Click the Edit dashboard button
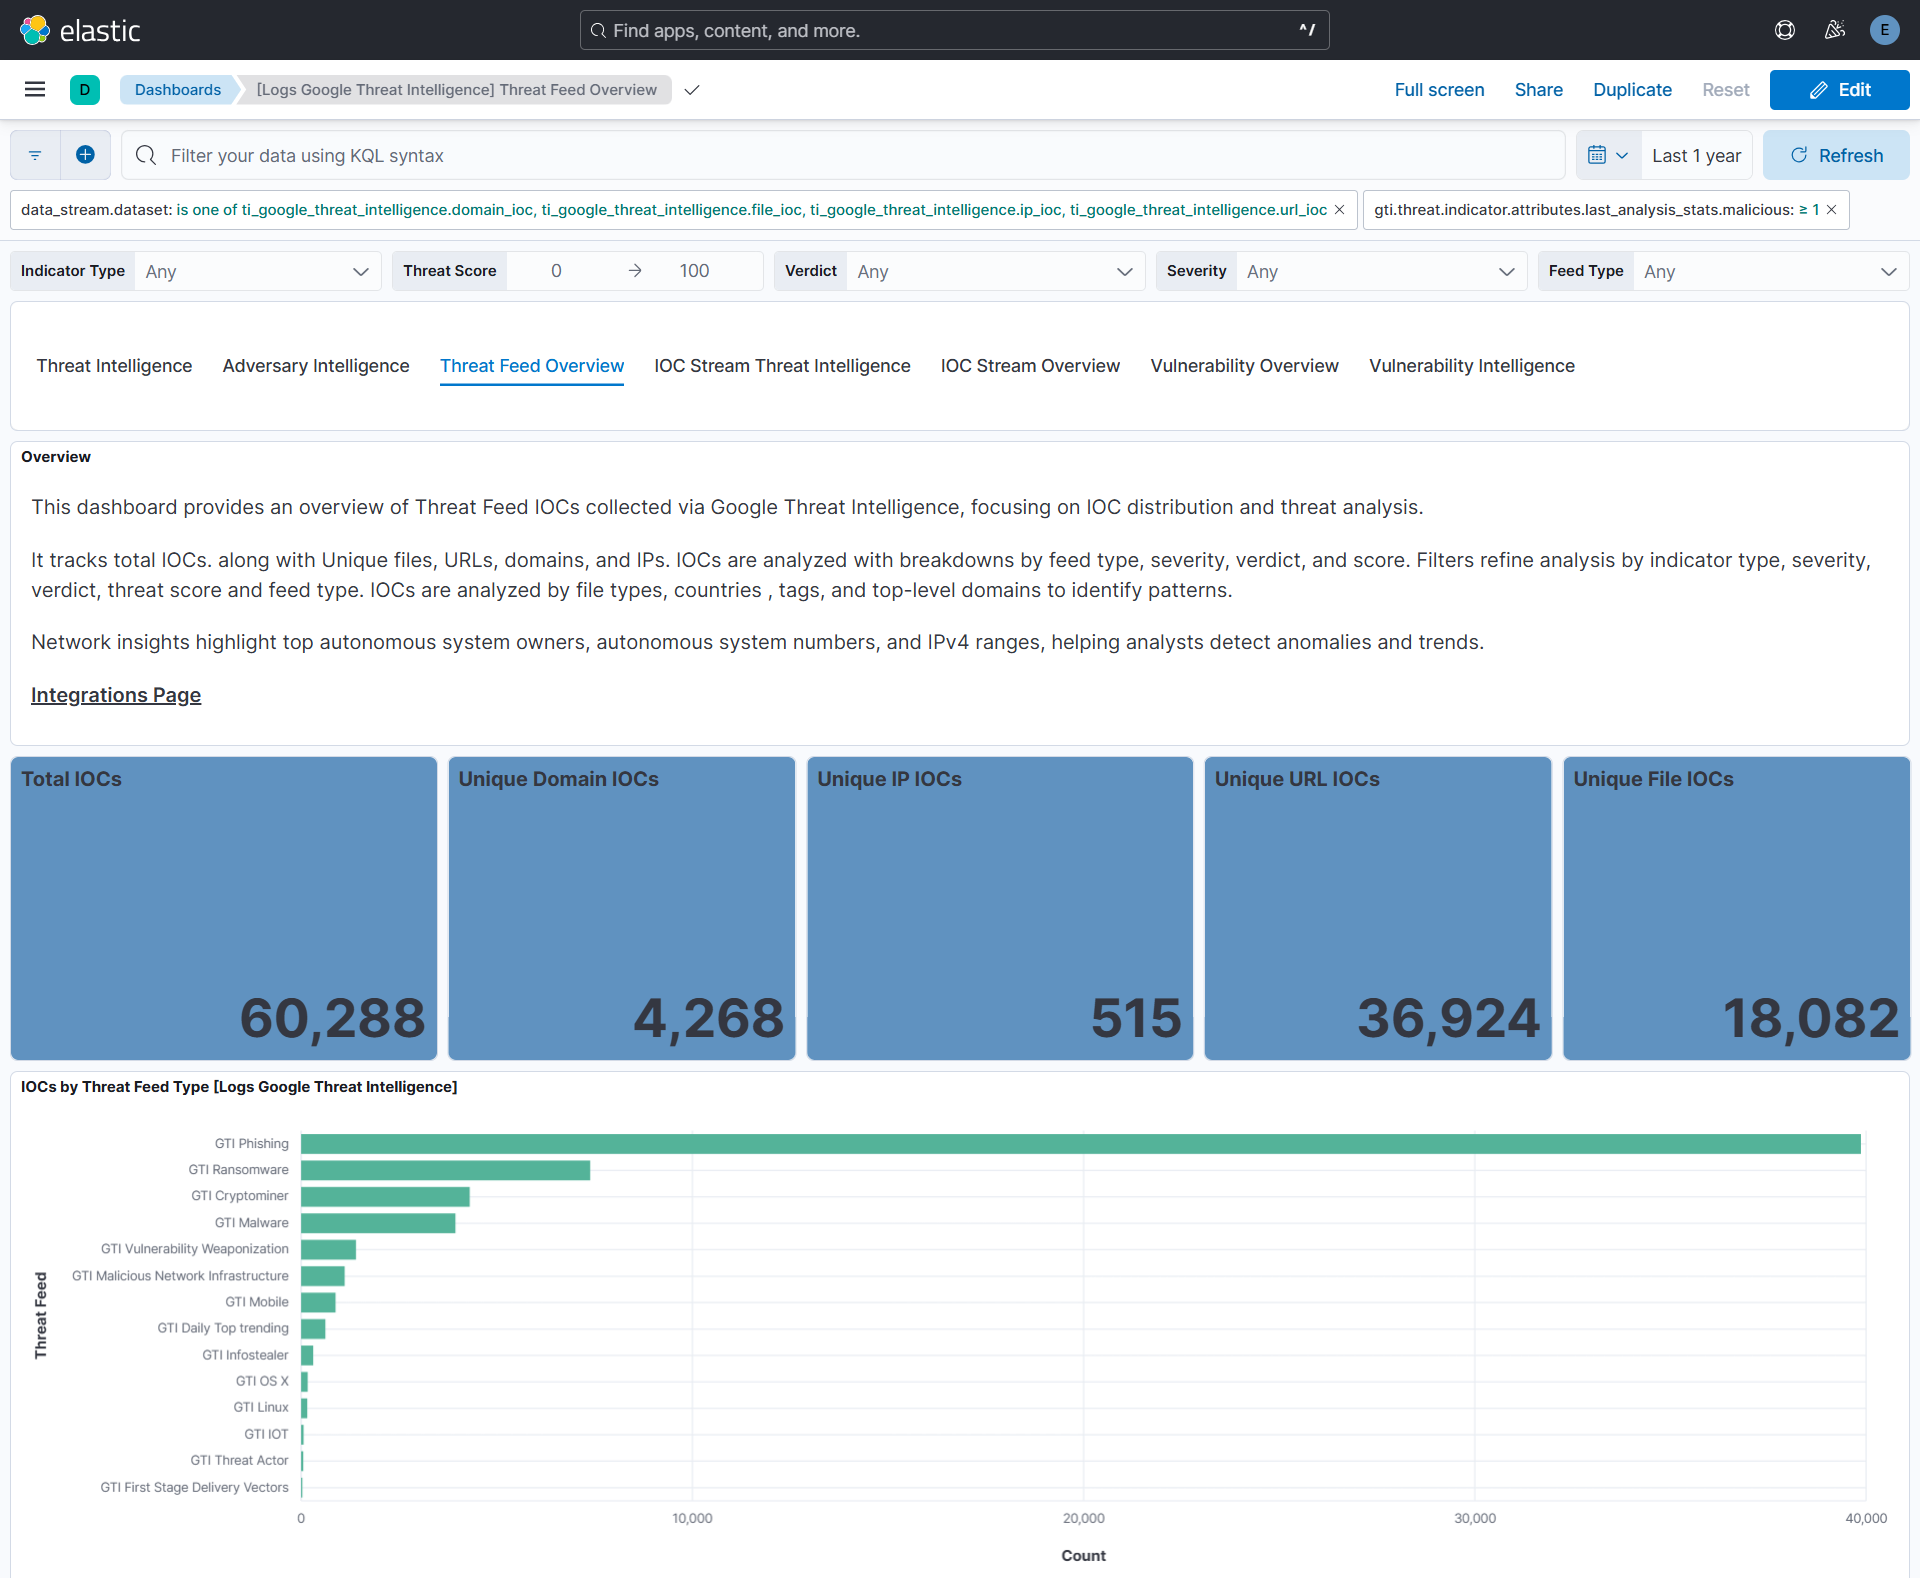Image resolution: width=1920 pixels, height=1578 pixels. pos(1839,90)
